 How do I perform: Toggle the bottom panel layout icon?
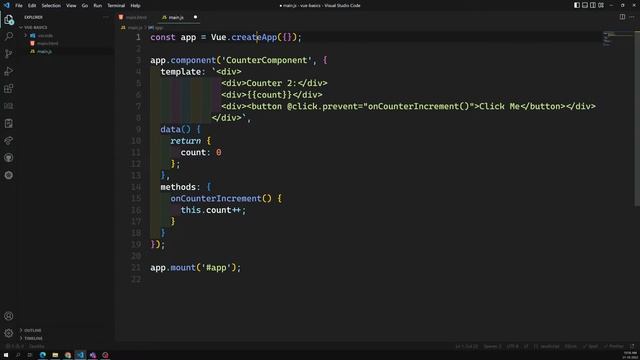pos(585,5)
